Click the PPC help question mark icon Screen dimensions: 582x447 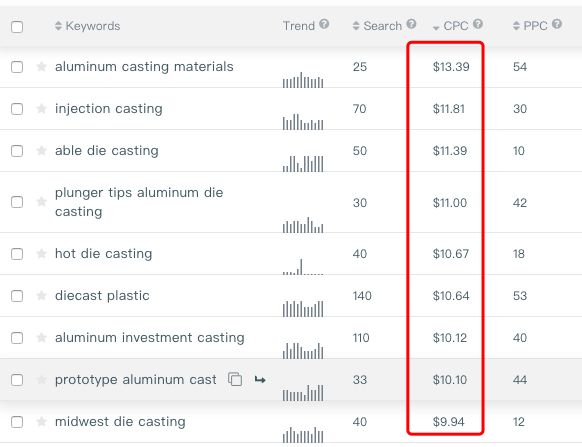click(557, 24)
